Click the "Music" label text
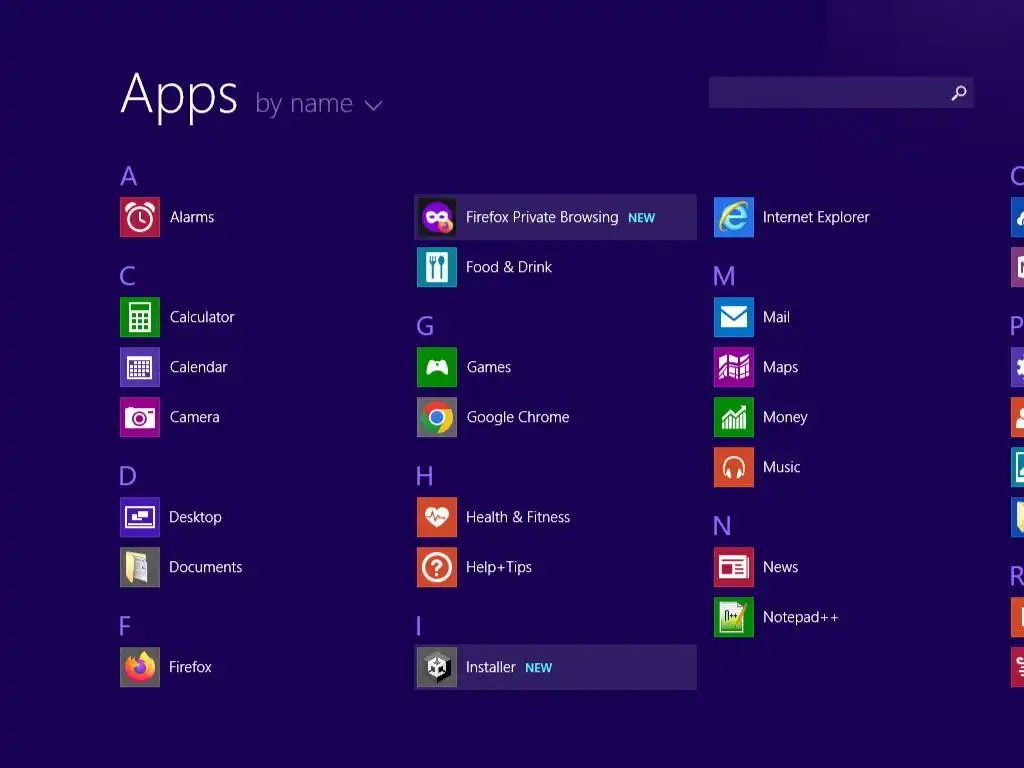This screenshot has width=1024, height=768. (x=782, y=467)
